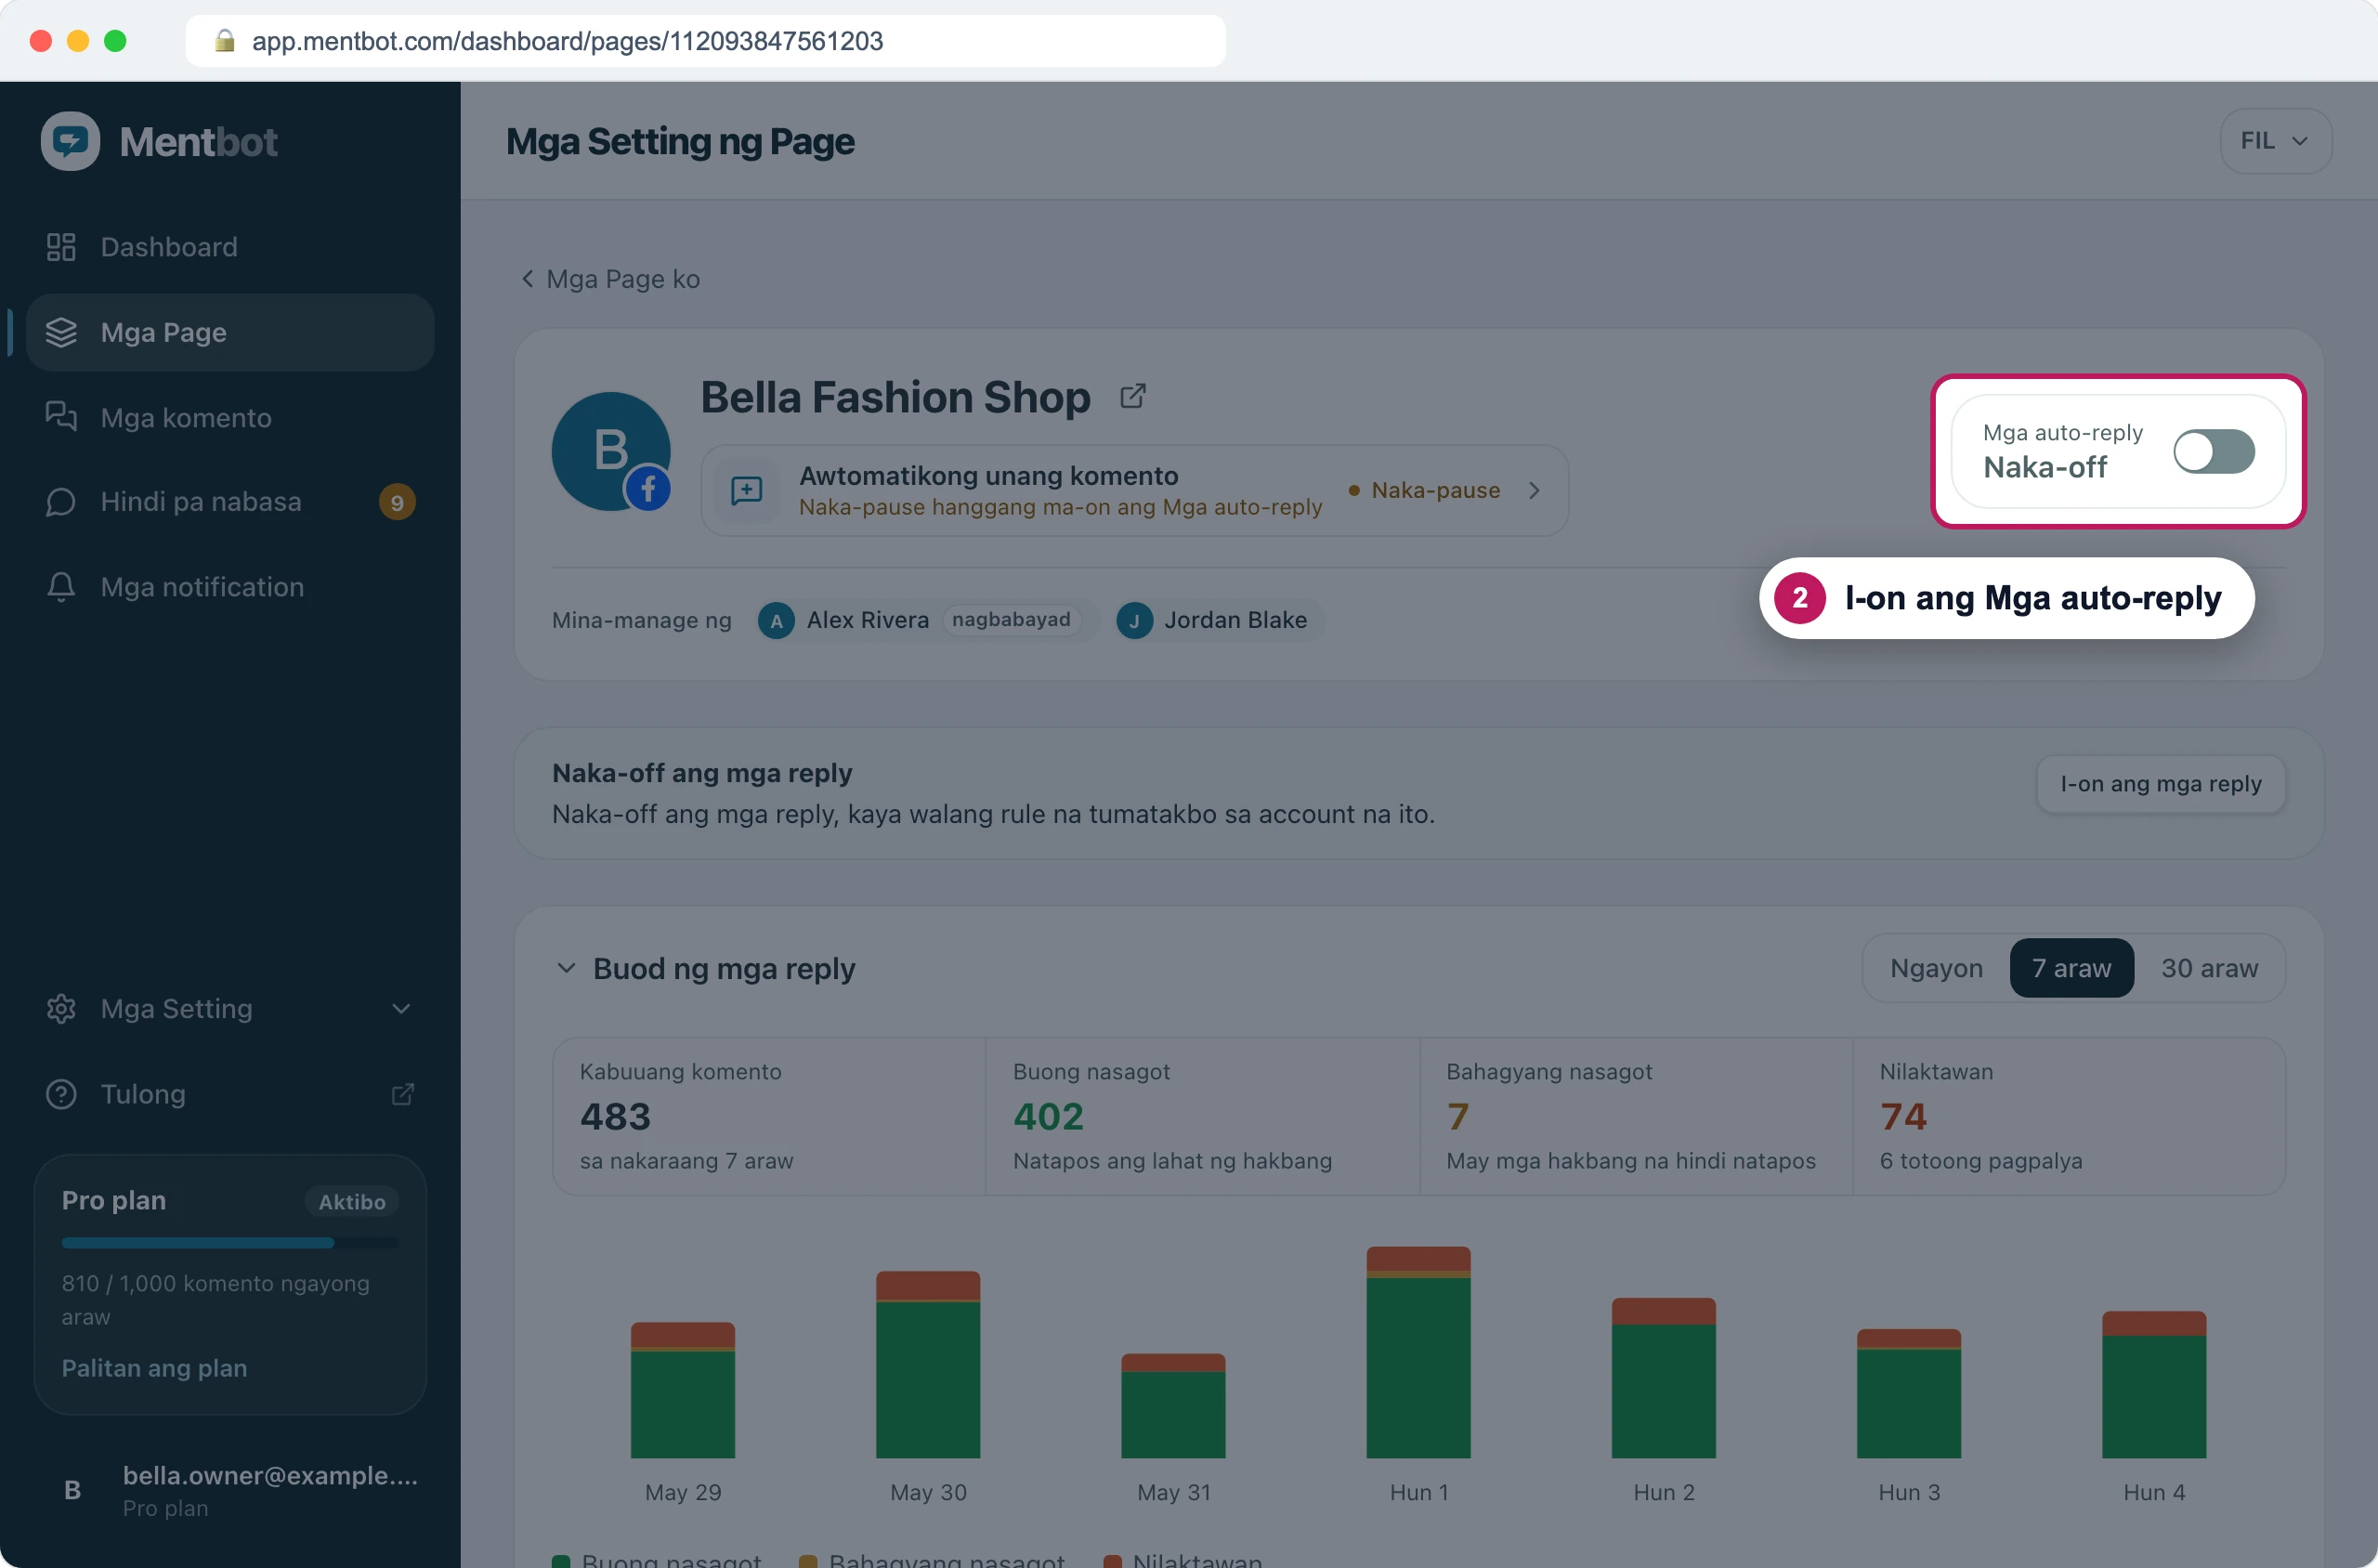Open Bella Fashion Shop external link icon
The height and width of the screenshot is (1568, 2378).
pyautogui.click(x=1132, y=396)
